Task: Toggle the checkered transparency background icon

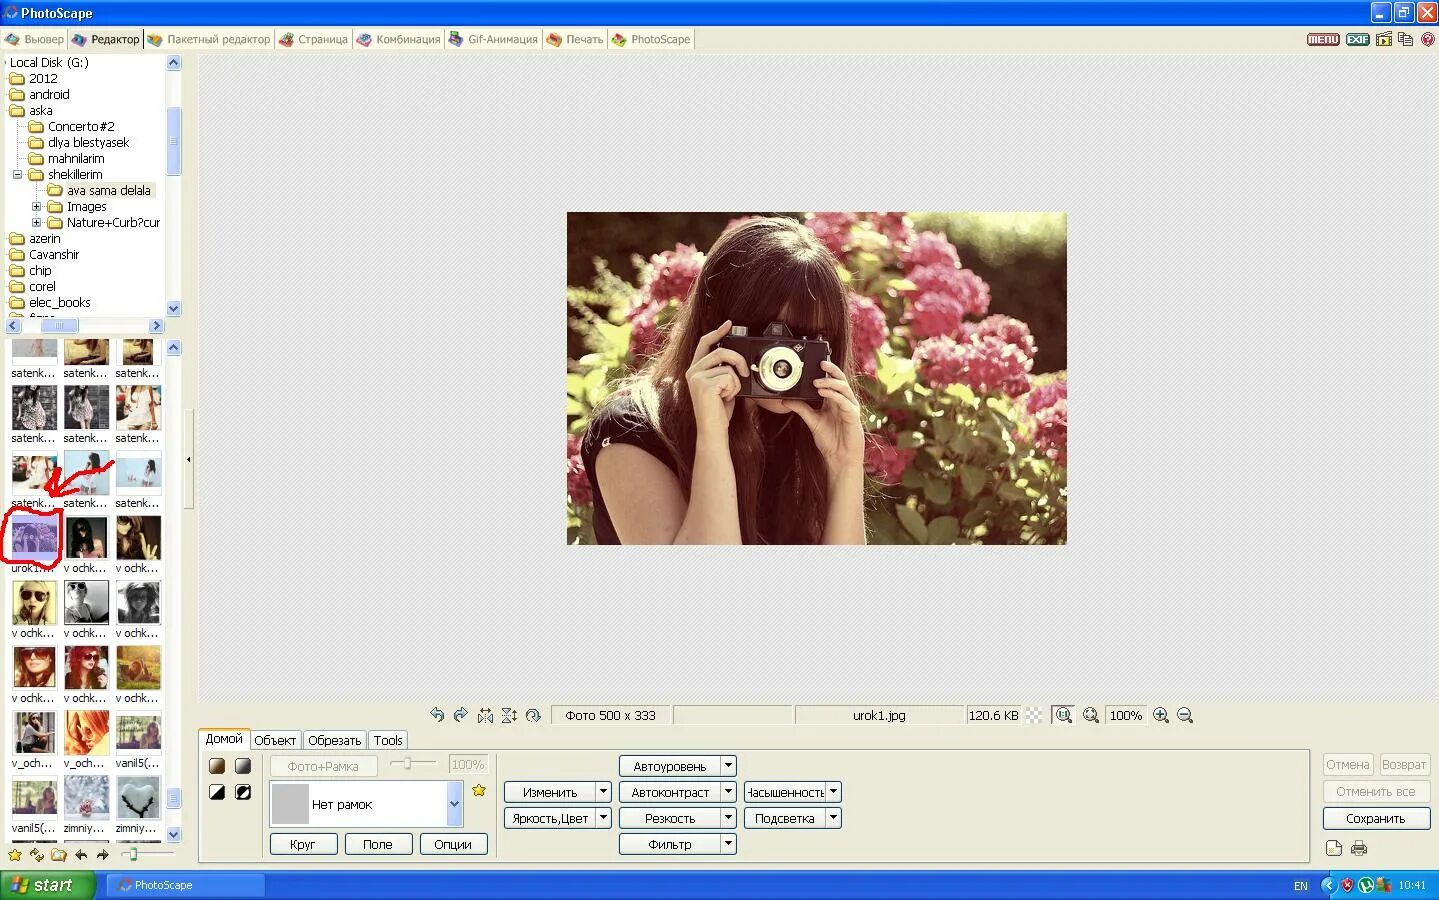Action: tap(1034, 715)
